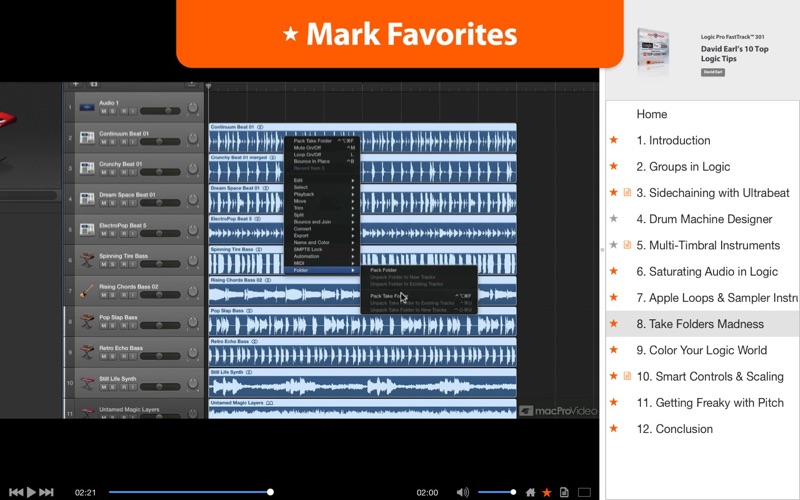Screen dimensions: 800x500
Task: Click the ElectroPop Beat 5 track icon
Action: coord(87,230)
